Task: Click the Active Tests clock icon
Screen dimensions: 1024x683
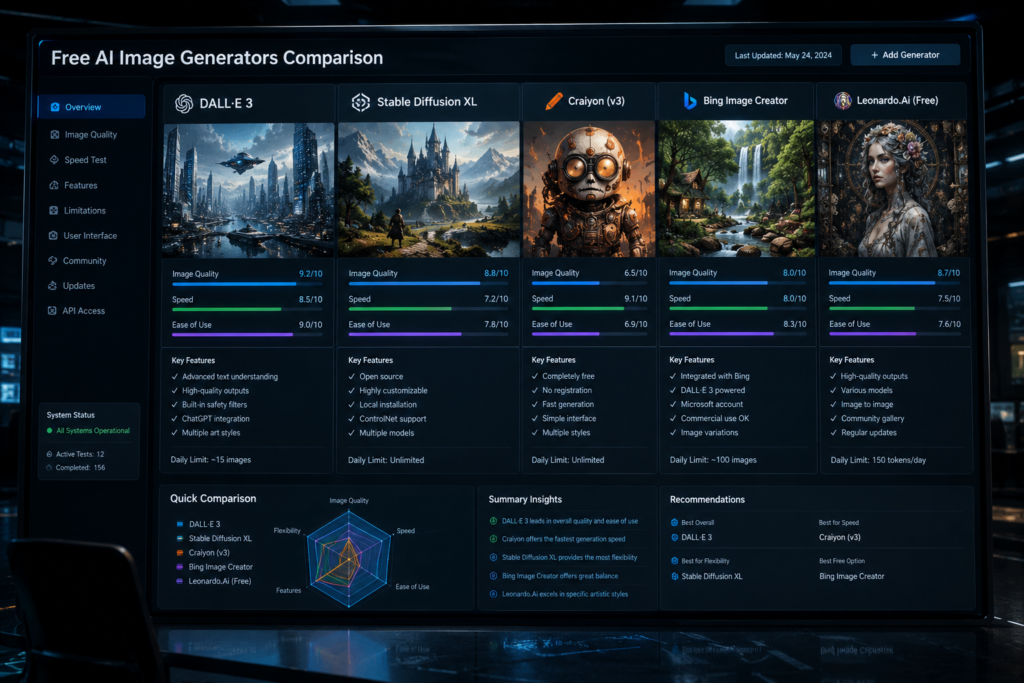Action: 50,454
